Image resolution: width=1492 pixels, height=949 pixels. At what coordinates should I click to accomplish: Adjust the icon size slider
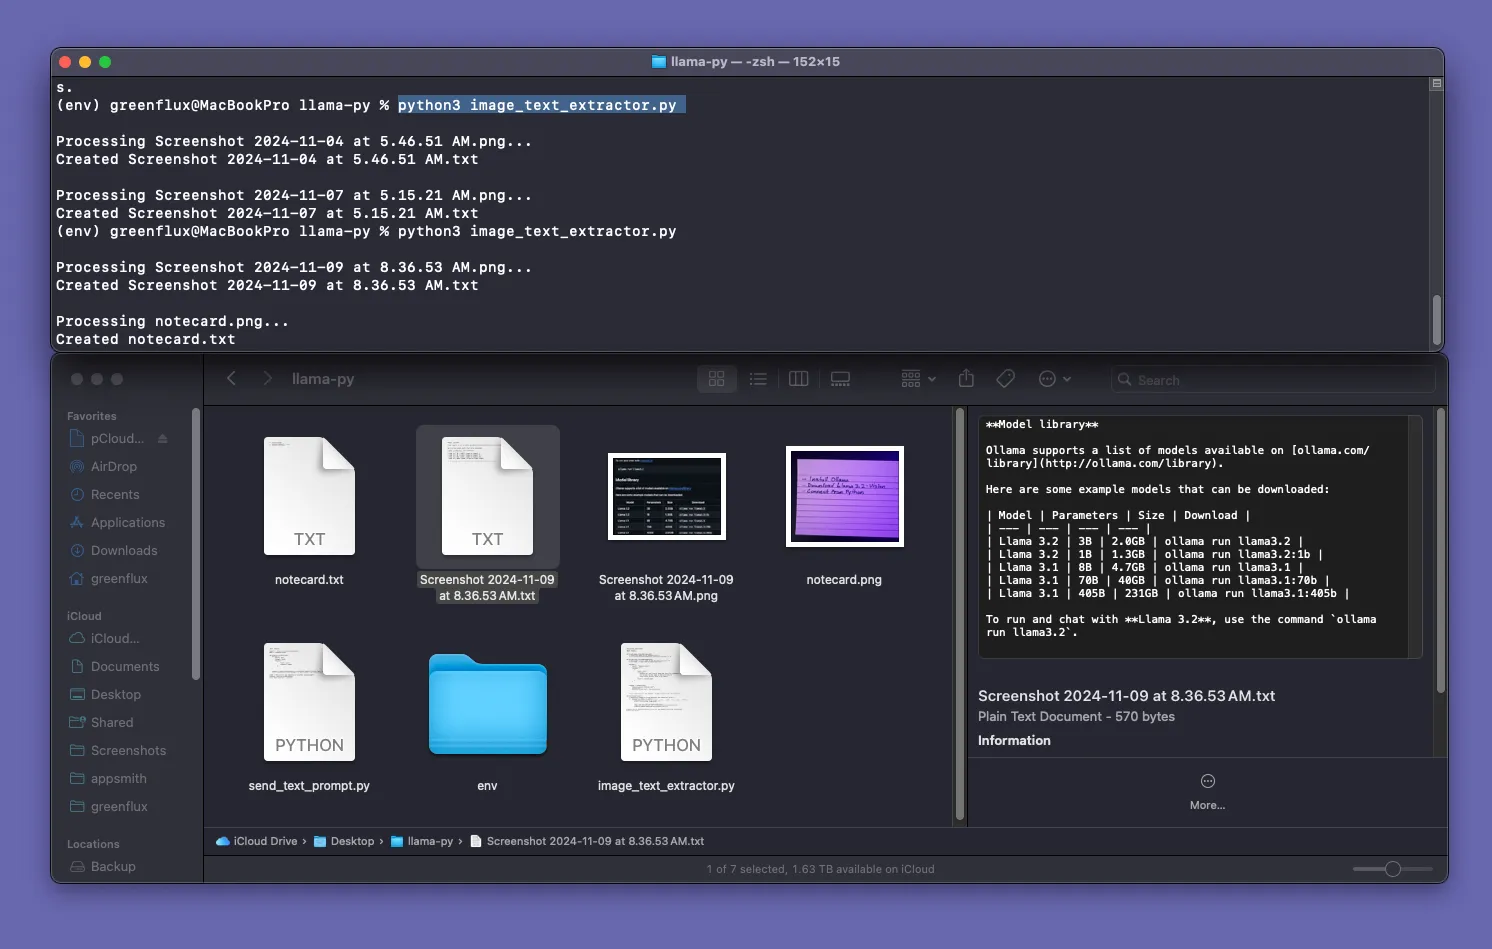pos(1392,869)
